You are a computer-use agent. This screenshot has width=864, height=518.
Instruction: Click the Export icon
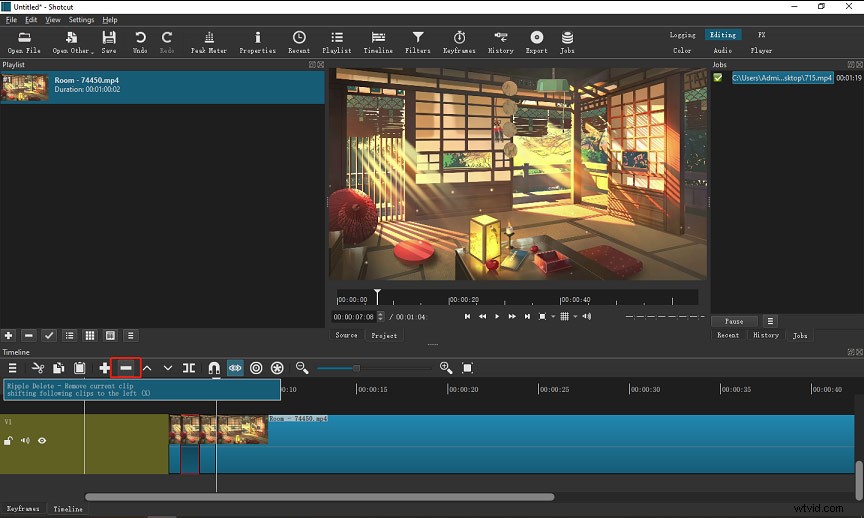[536, 42]
